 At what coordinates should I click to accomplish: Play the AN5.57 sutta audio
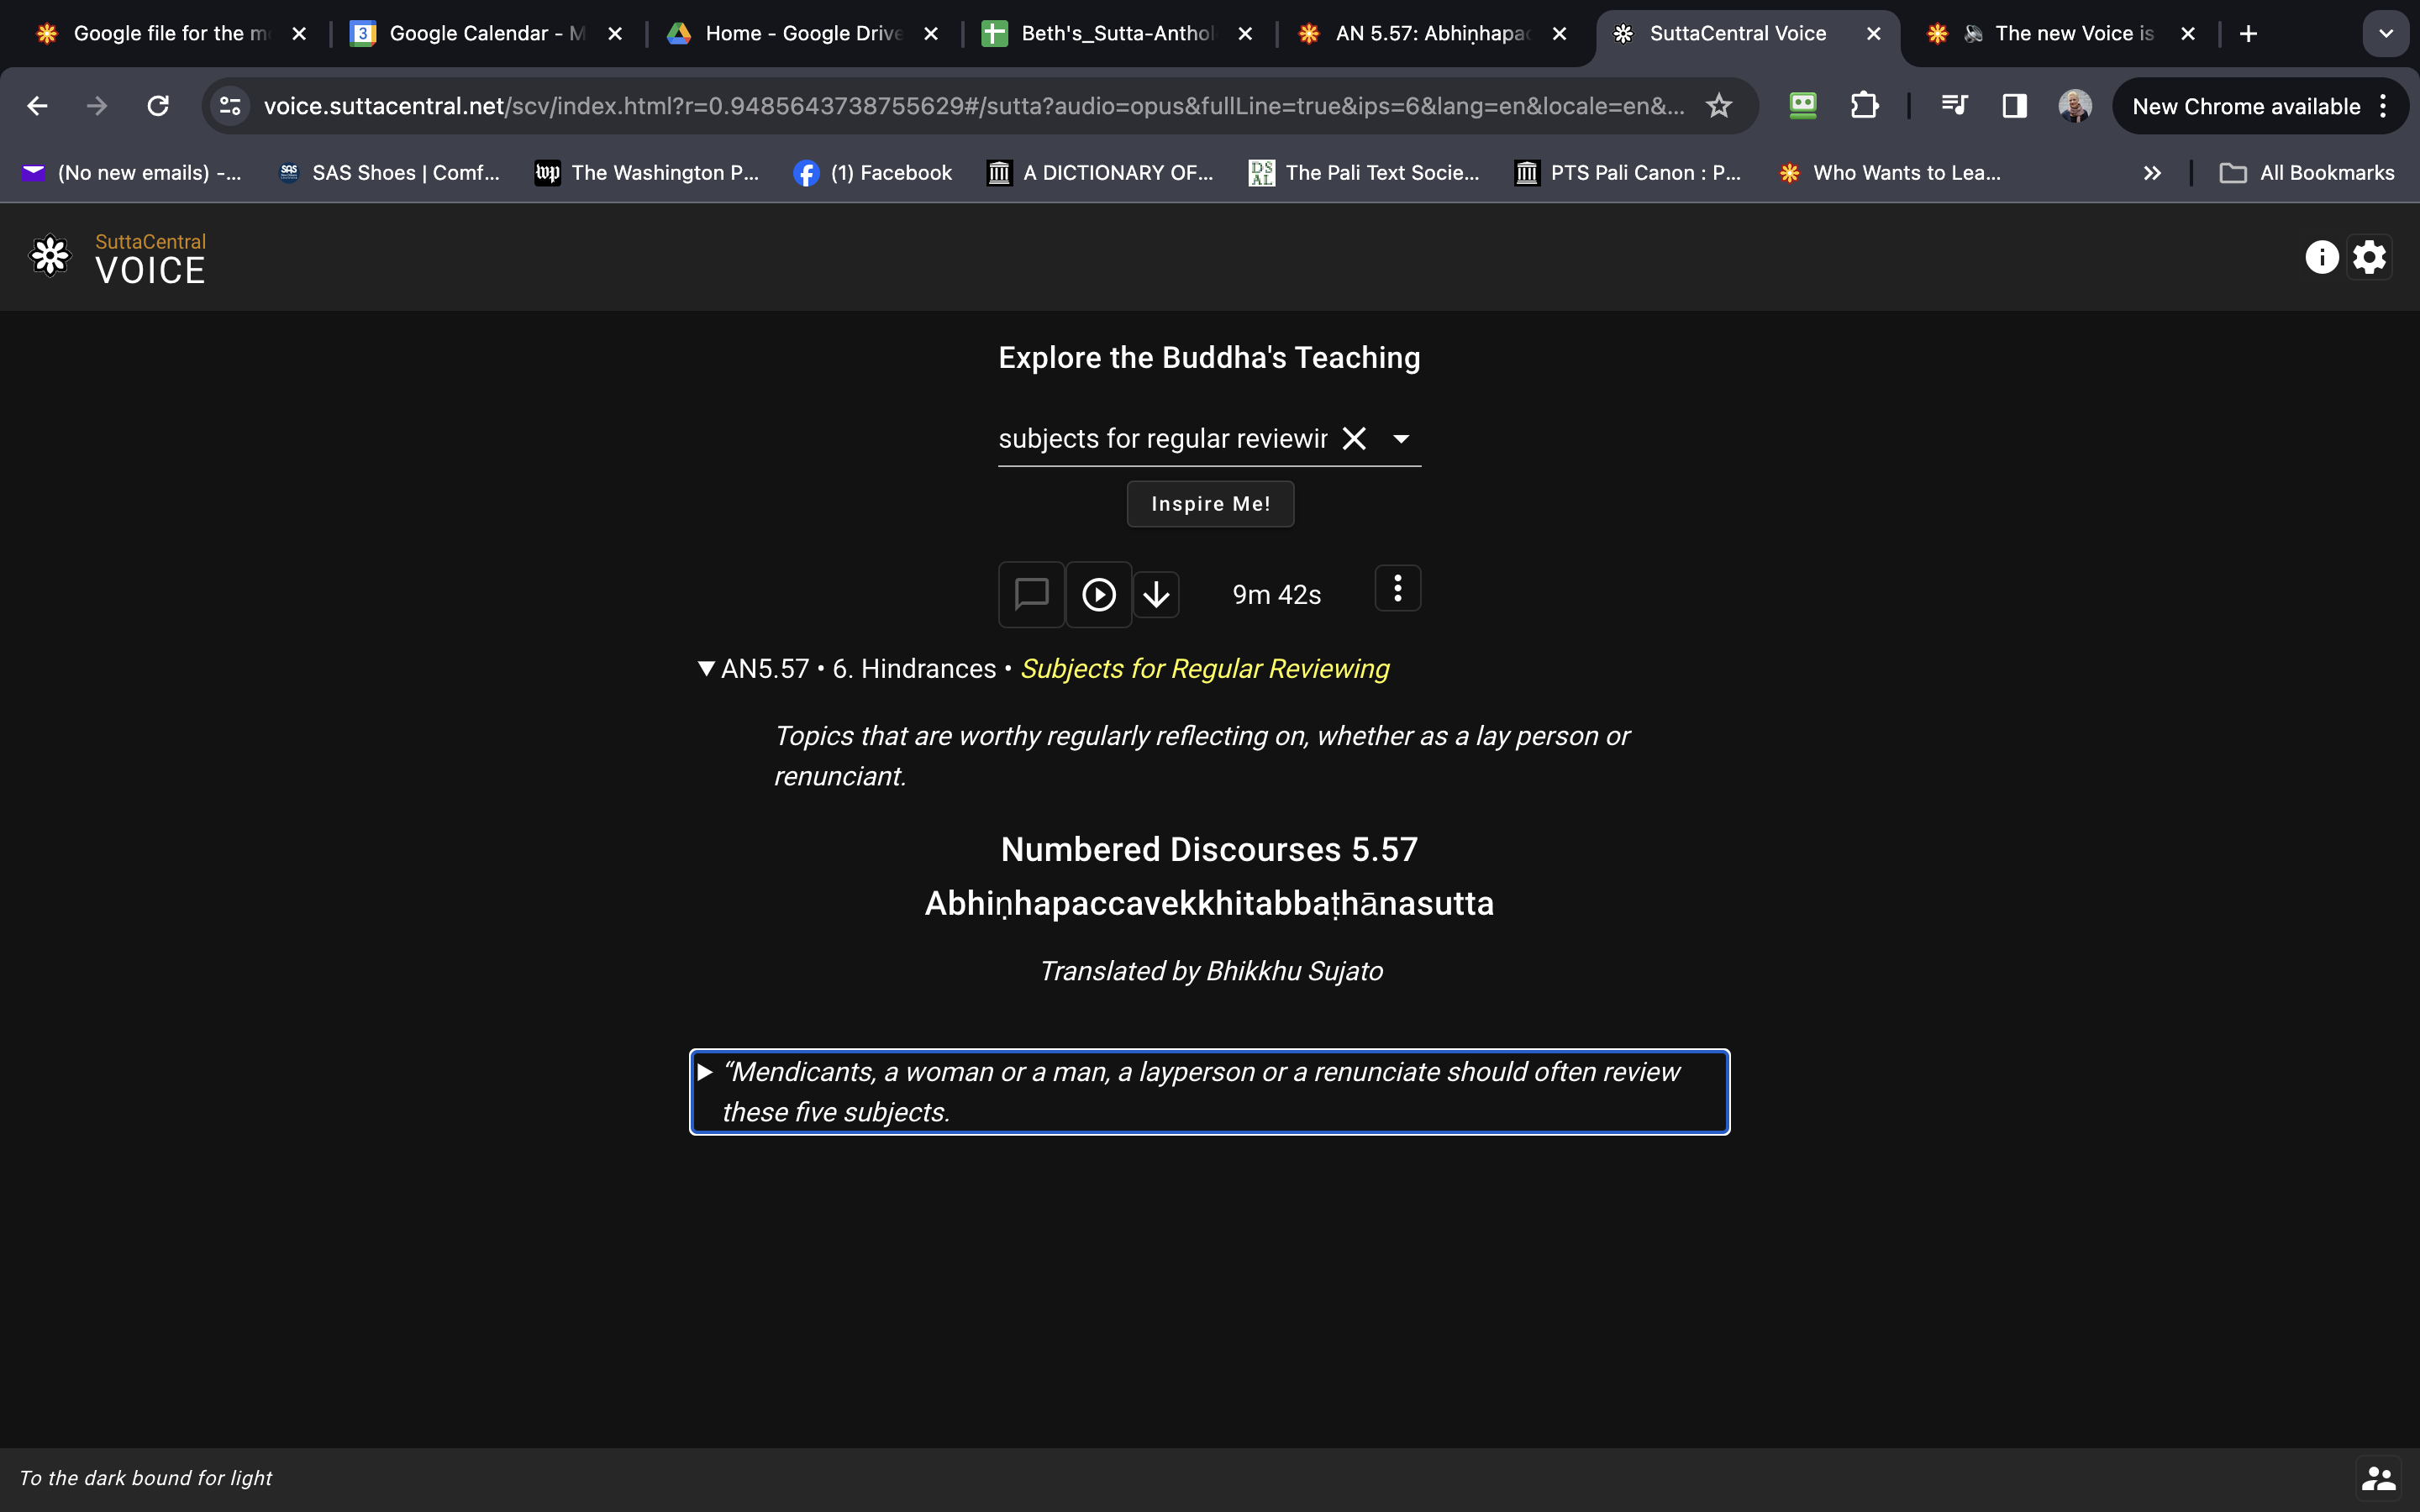pyautogui.click(x=1098, y=595)
